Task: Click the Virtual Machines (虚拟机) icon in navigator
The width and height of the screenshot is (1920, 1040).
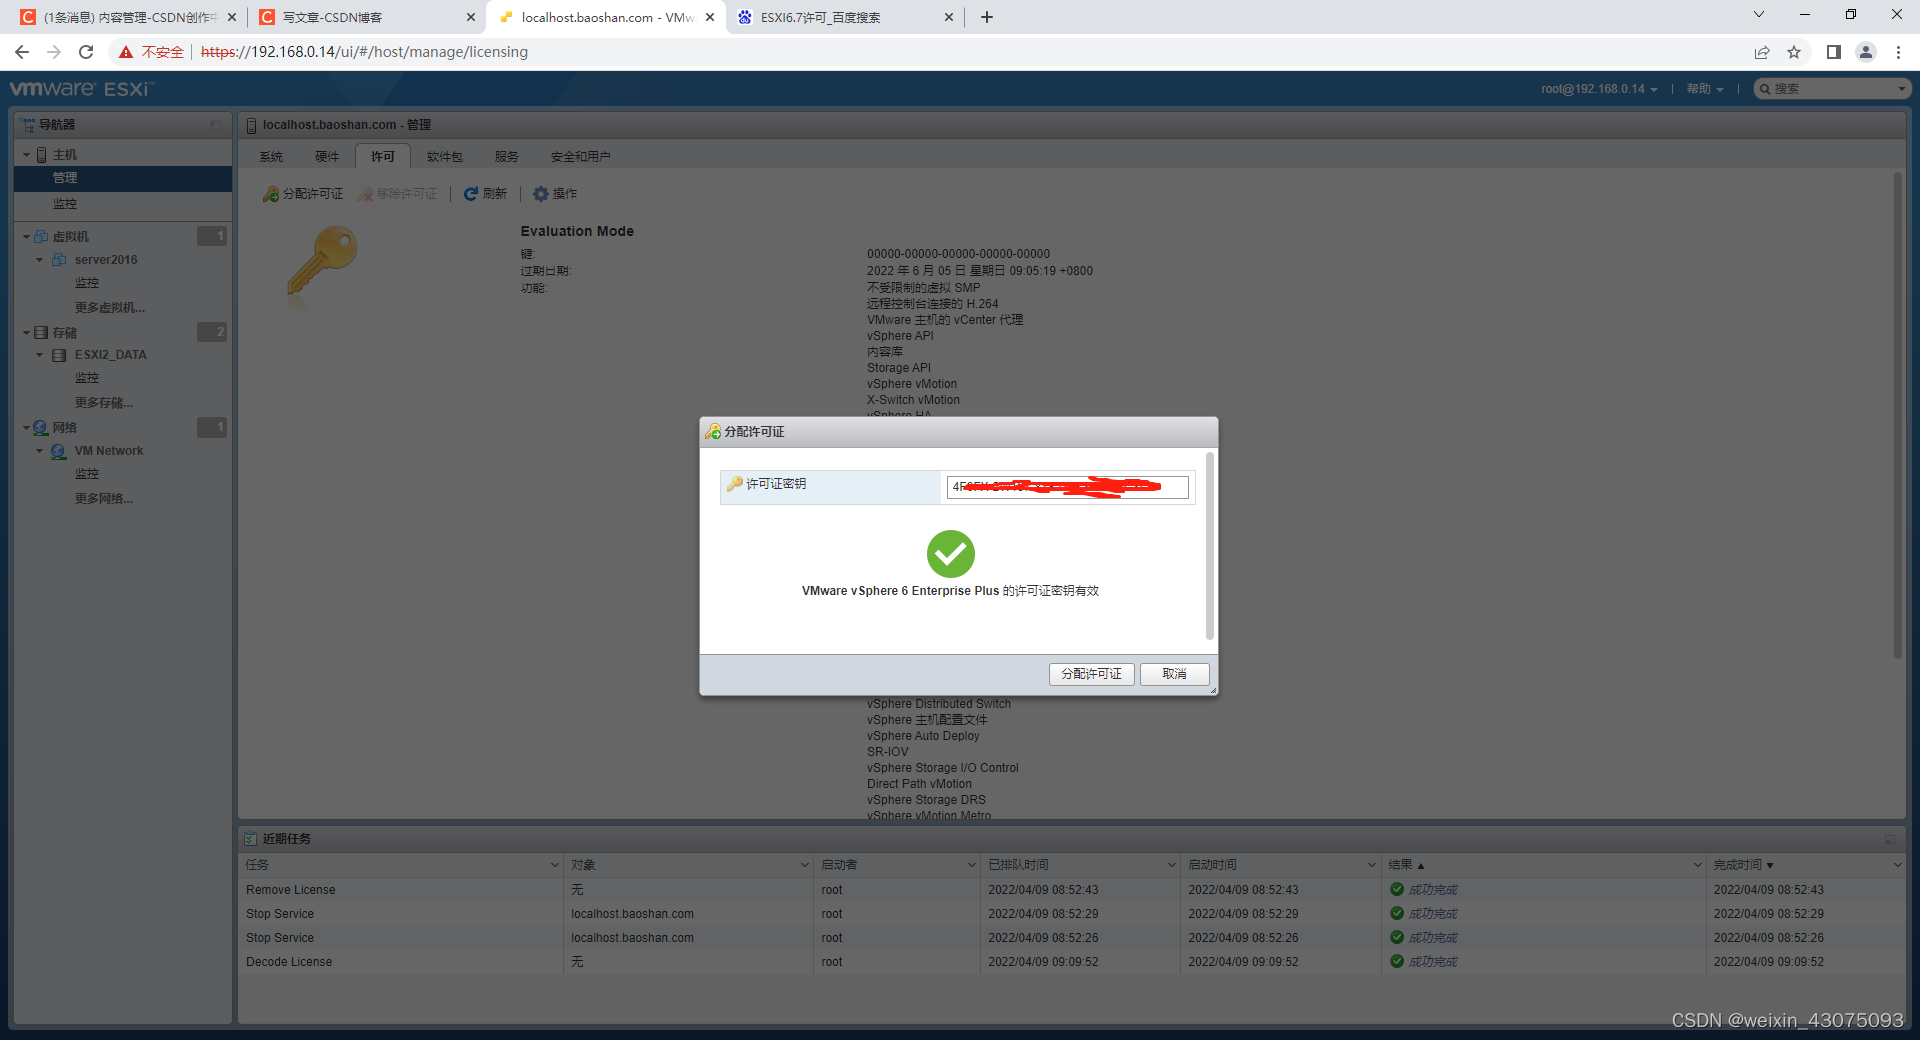Action: pyautogui.click(x=41, y=237)
